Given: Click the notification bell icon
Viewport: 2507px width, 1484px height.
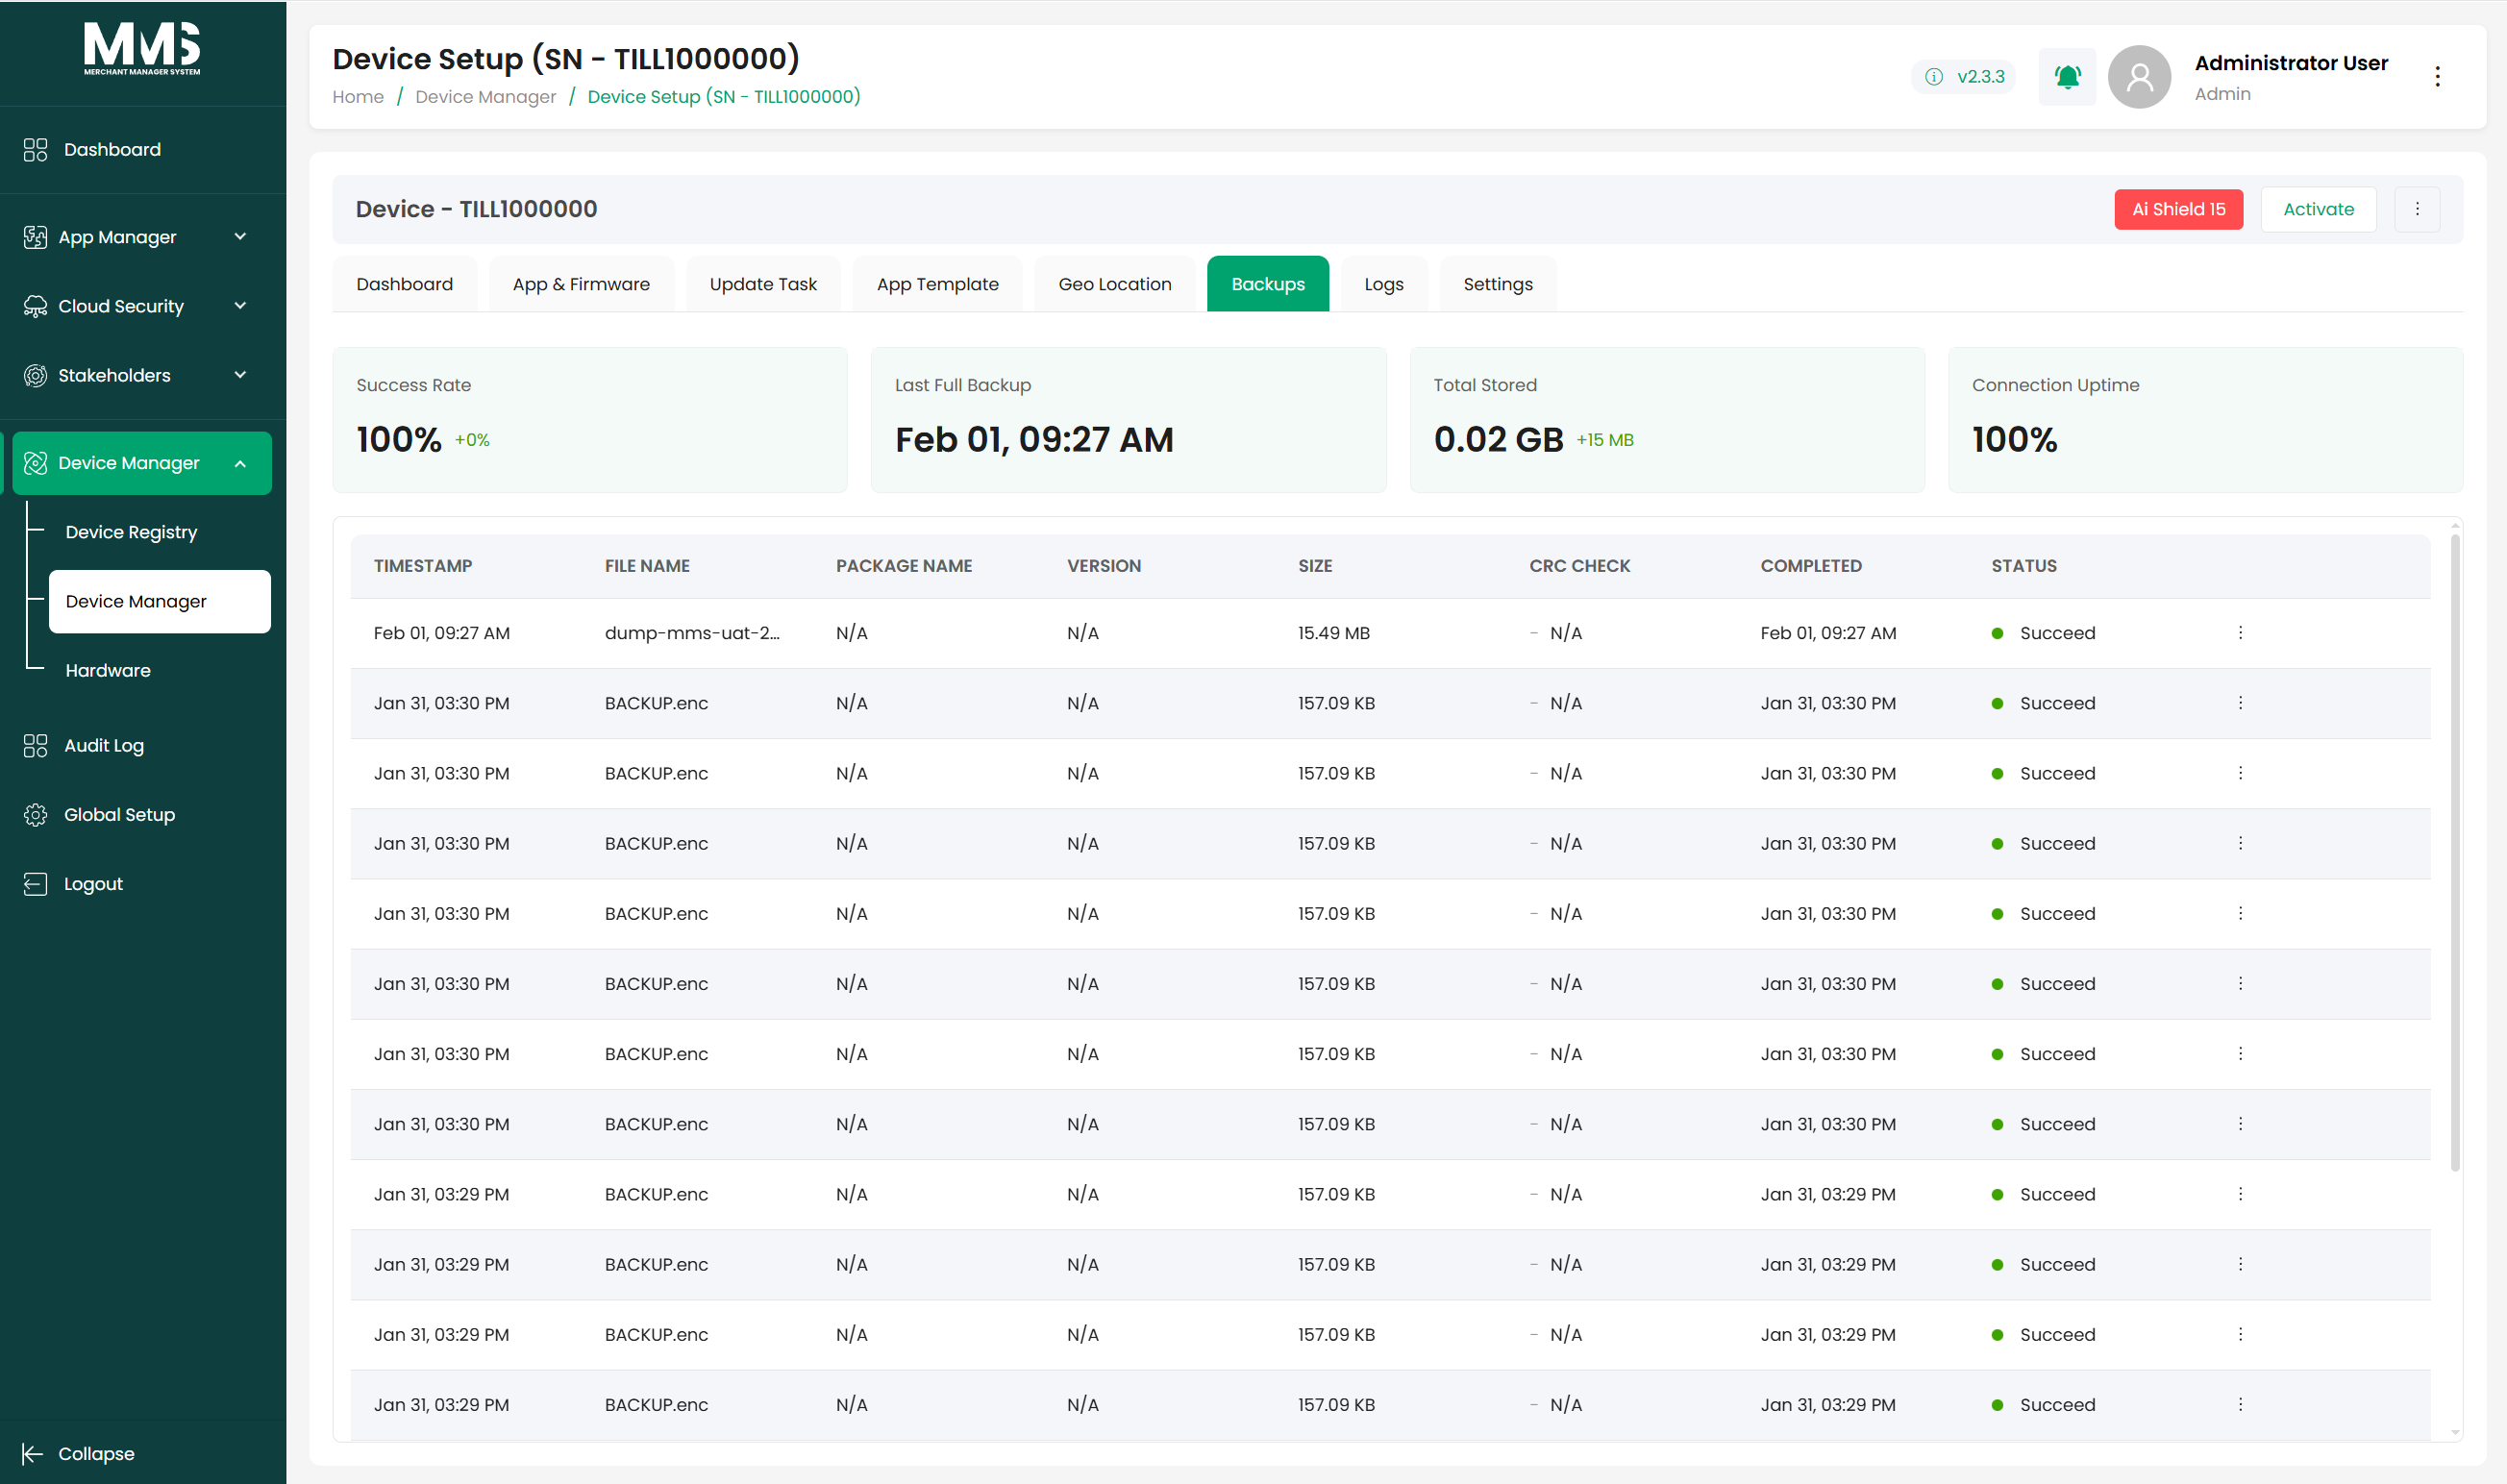Looking at the screenshot, I should [2066, 77].
